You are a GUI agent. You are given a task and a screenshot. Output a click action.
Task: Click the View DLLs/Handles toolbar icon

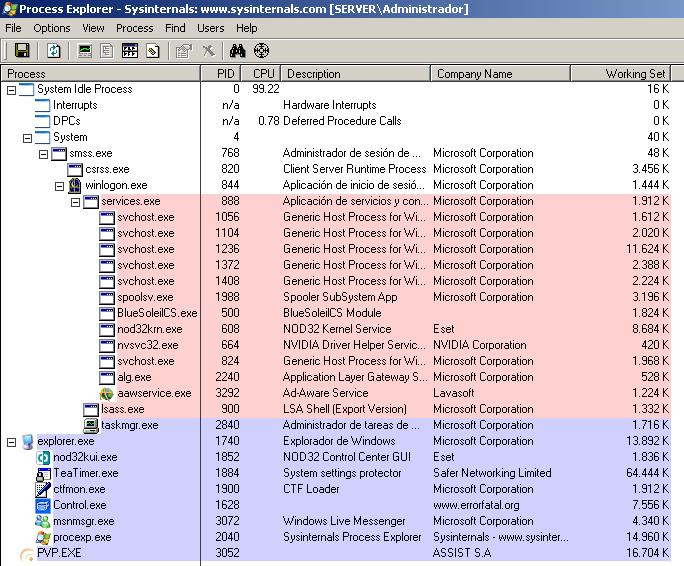pyautogui.click(x=153, y=51)
